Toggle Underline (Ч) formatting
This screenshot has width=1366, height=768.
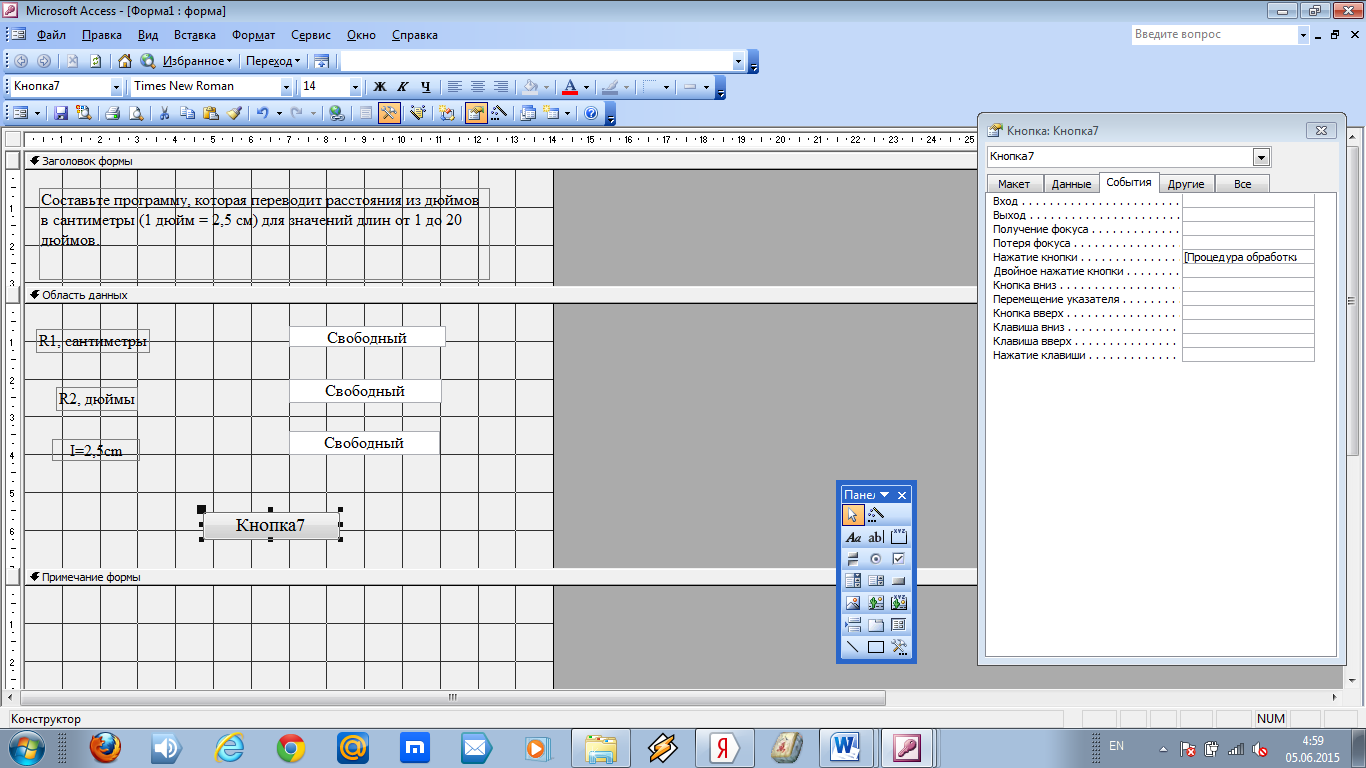click(426, 87)
